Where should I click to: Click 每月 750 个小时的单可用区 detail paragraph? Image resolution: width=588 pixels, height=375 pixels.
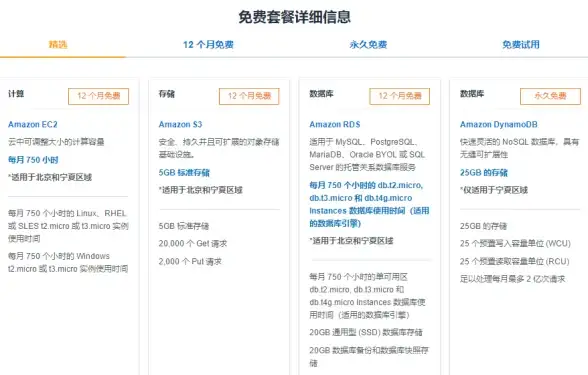point(368,296)
